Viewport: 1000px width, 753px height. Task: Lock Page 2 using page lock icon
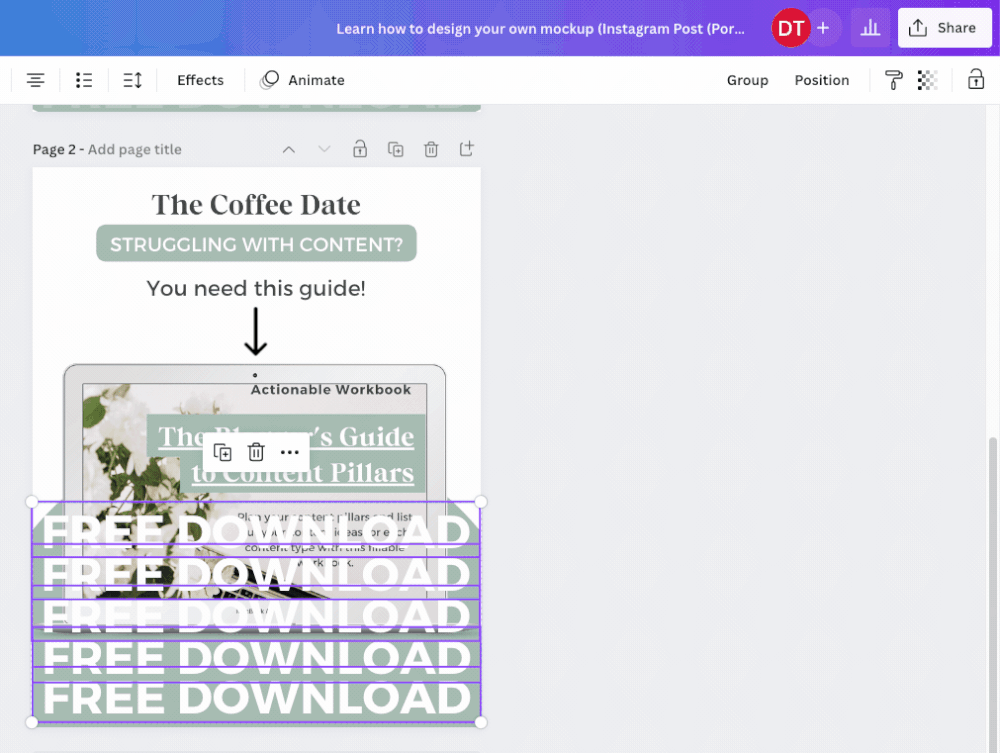coord(360,149)
